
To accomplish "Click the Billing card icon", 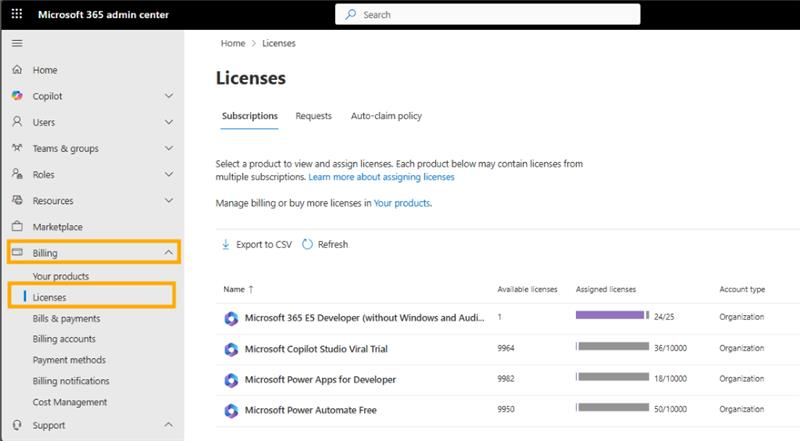I will pyautogui.click(x=17, y=252).
